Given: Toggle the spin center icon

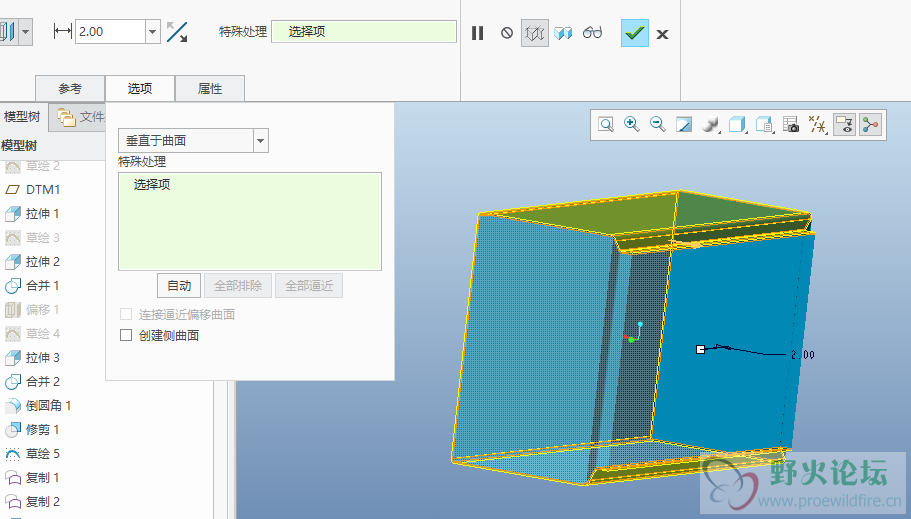Looking at the screenshot, I should click(x=870, y=124).
